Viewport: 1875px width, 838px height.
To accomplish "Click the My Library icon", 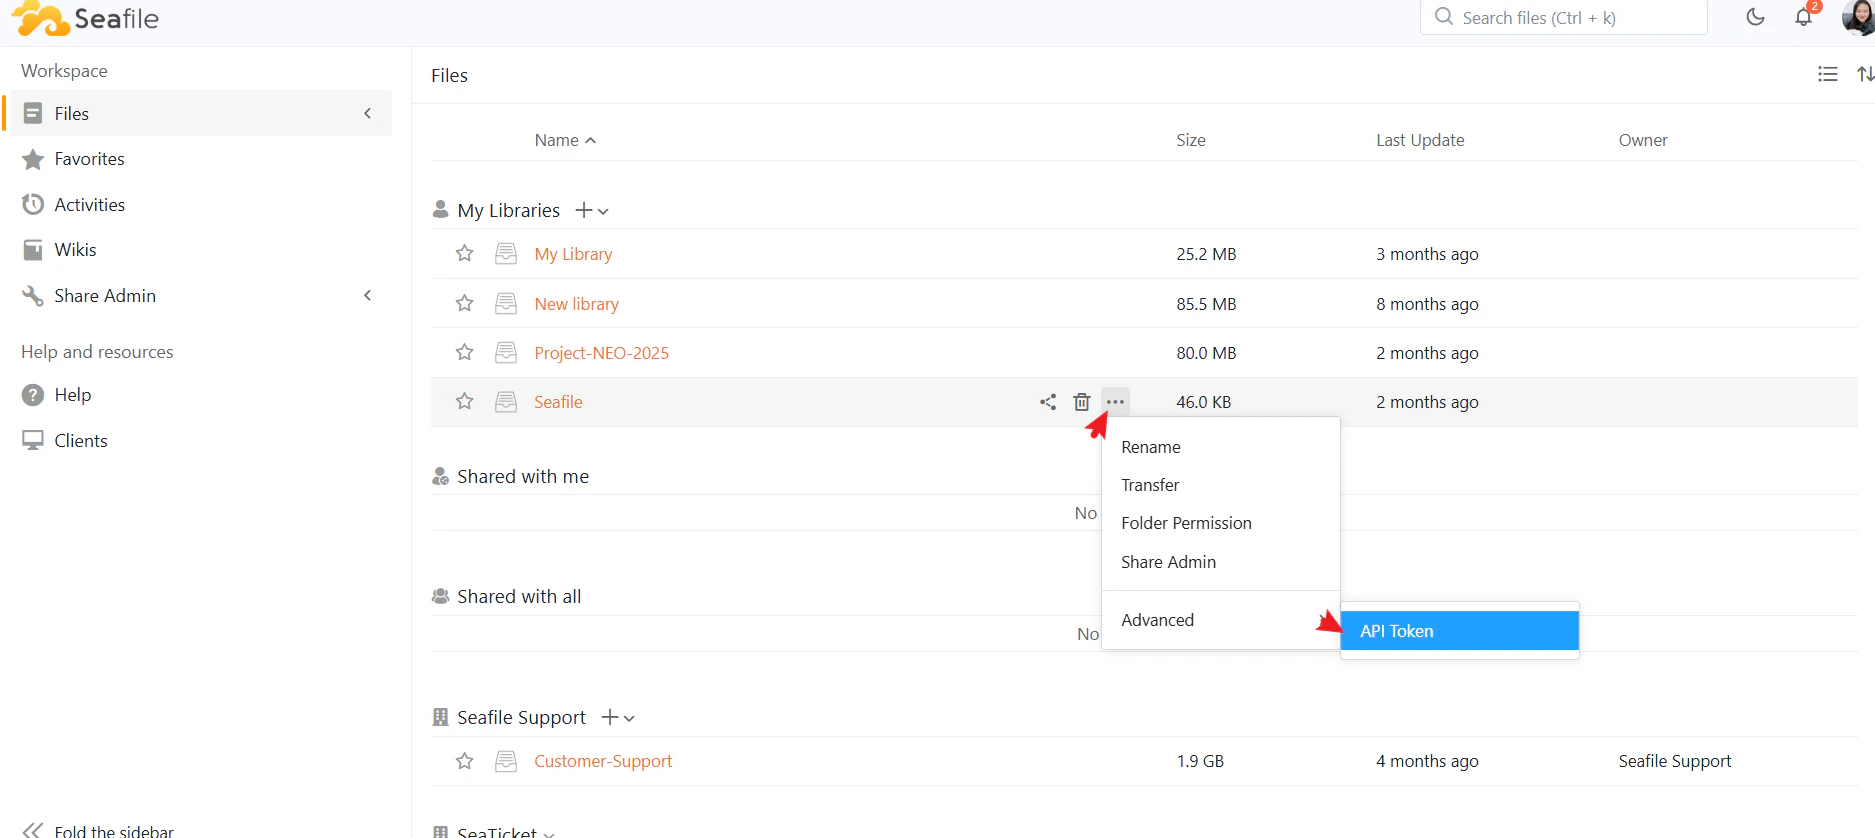I will point(506,253).
